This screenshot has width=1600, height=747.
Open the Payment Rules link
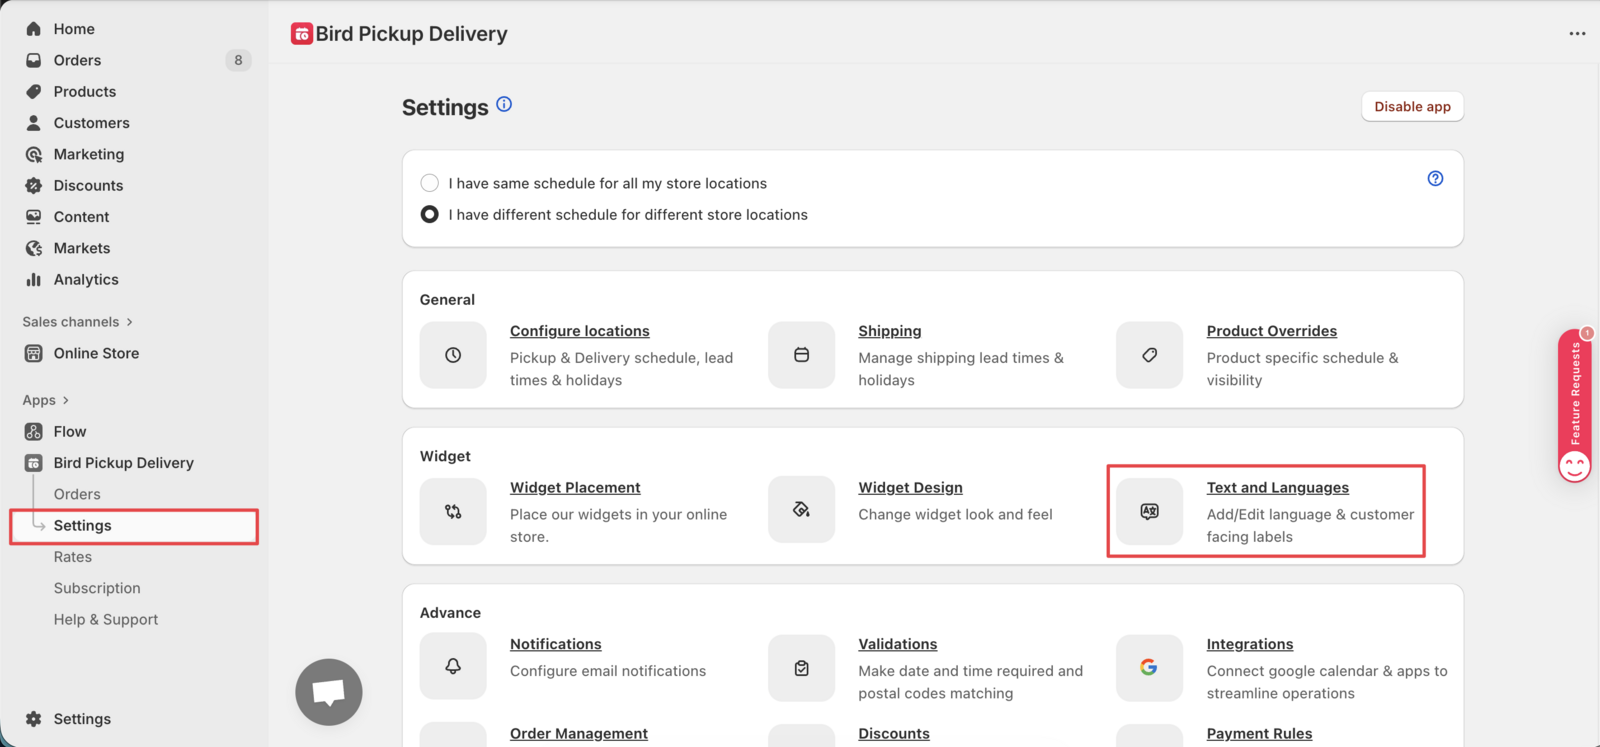pyautogui.click(x=1259, y=734)
